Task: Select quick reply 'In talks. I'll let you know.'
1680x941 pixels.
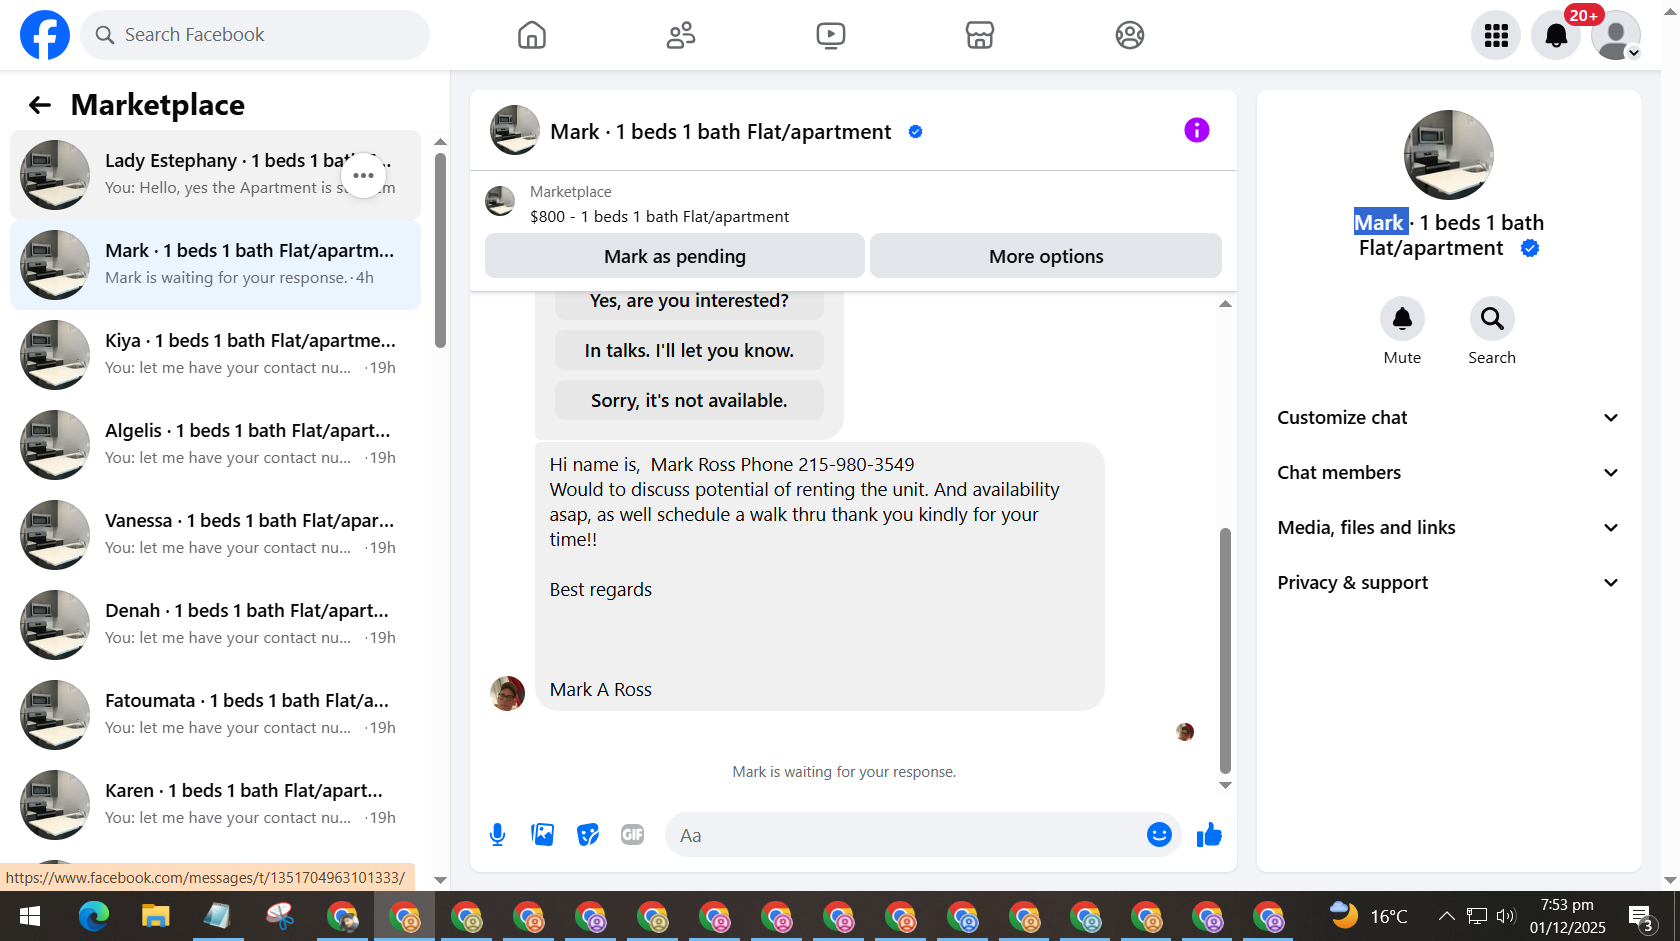Action: pyautogui.click(x=689, y=351)
